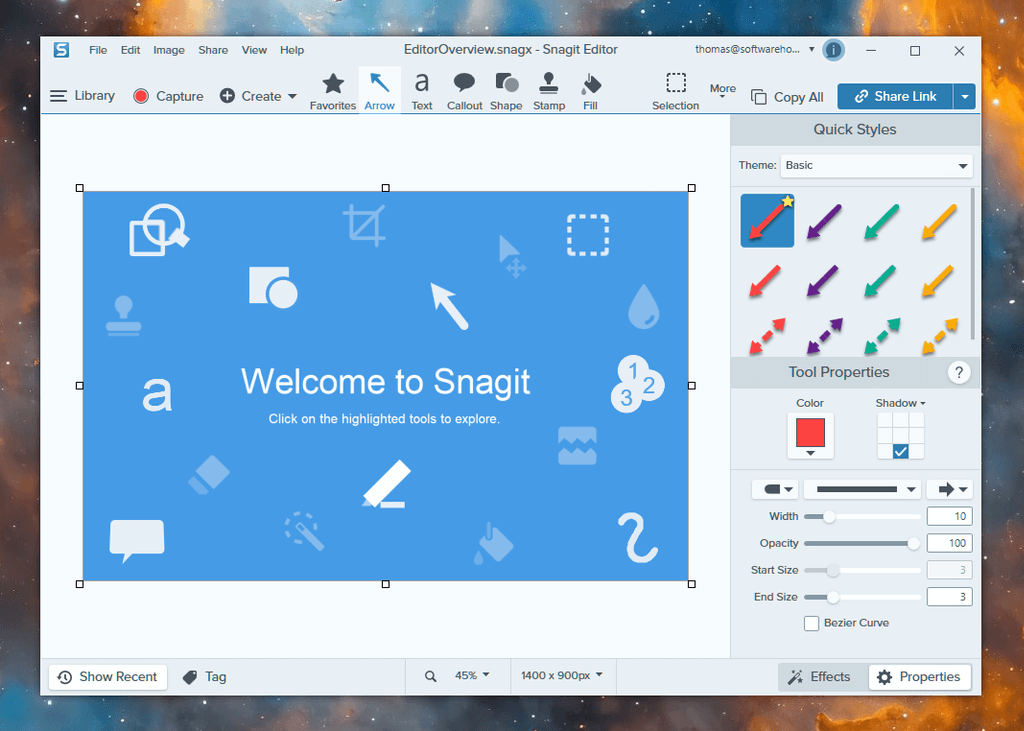Select the Stamp tool
Screen dimensions: 1024x731
pyautogui.click(x=549, y=91)
